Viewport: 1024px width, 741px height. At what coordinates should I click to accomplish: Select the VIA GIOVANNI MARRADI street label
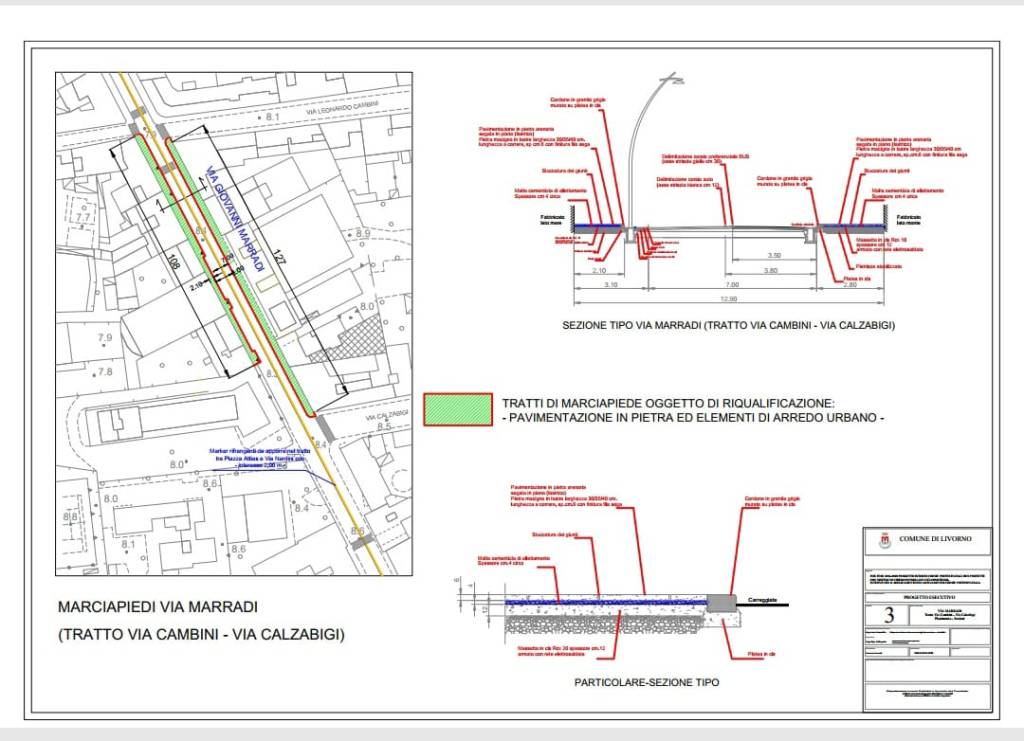point(234,219)
